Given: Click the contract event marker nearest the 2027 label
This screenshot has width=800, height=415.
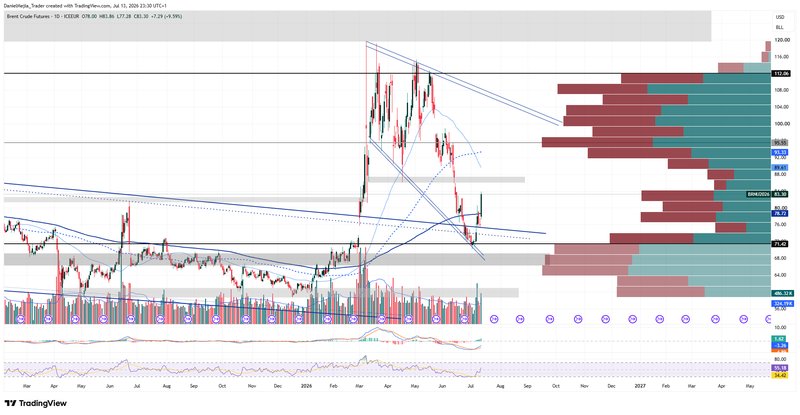Looking at the screenshot, I should (x=632, y=319).
